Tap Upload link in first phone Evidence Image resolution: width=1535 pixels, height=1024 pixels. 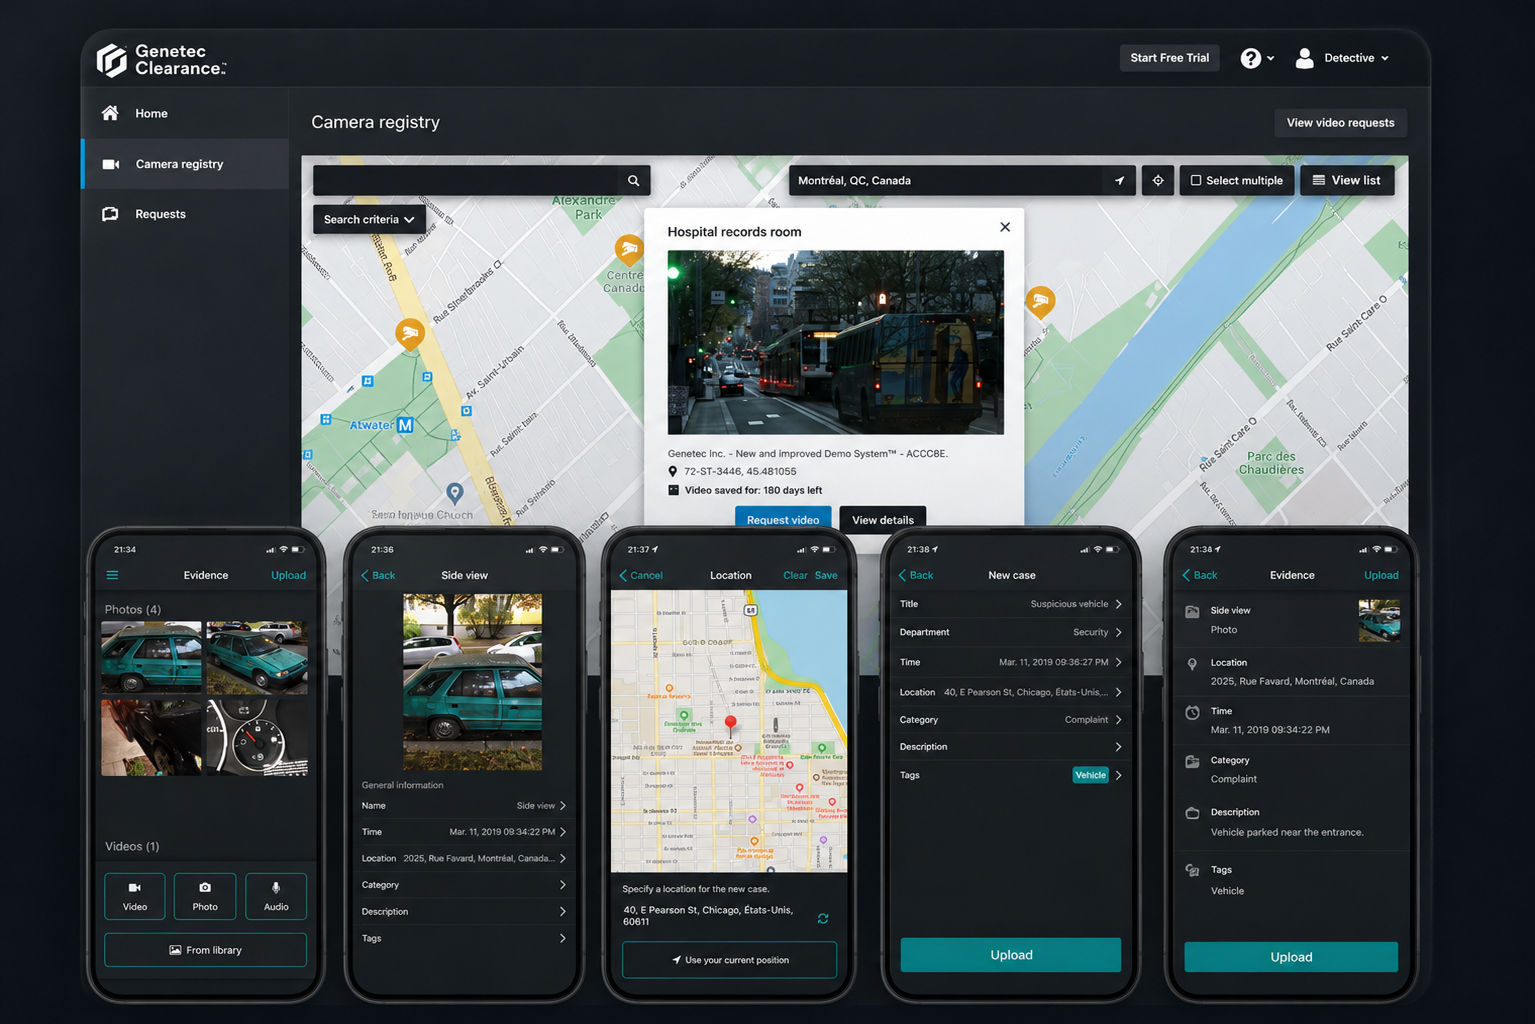[288, 575]
